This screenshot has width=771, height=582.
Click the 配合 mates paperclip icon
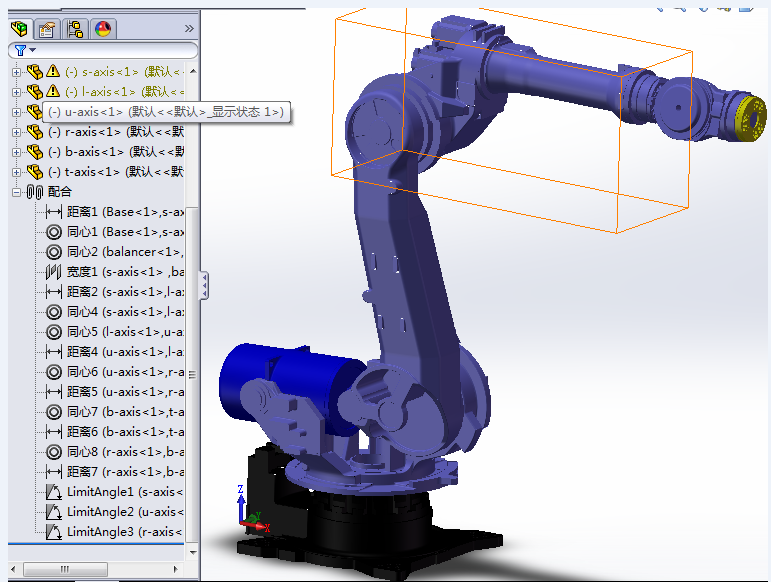35,192
